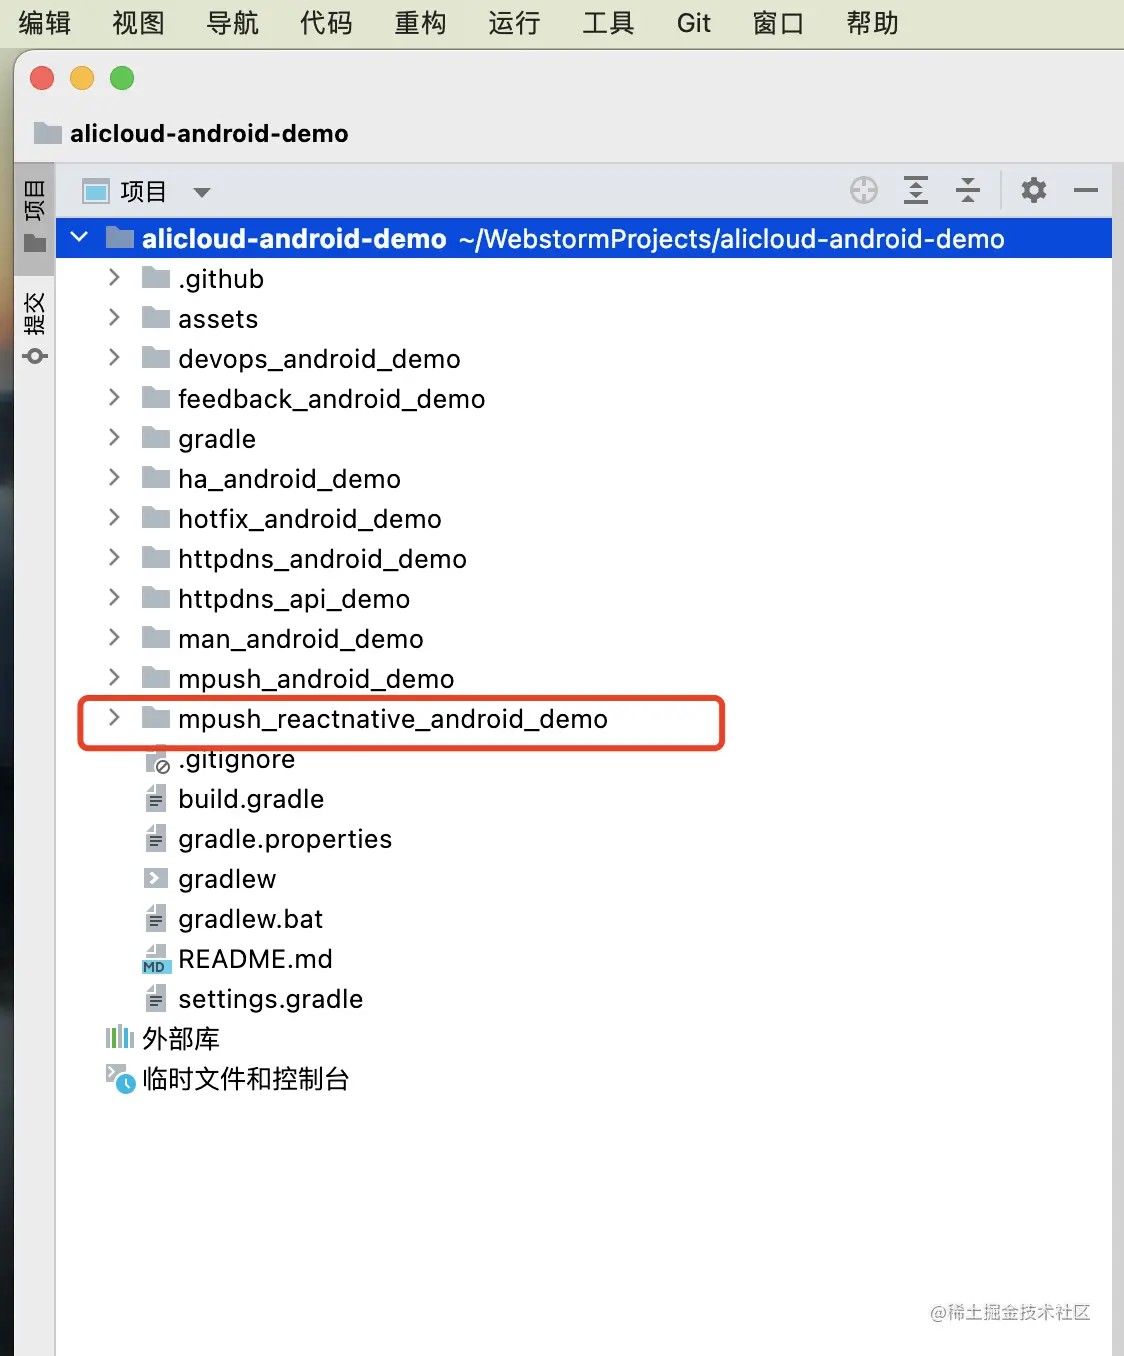Image resolution: width=1124 pixels, height=1356 pixels.
Task: Open the 视图 menu
Action: point(138,23)
